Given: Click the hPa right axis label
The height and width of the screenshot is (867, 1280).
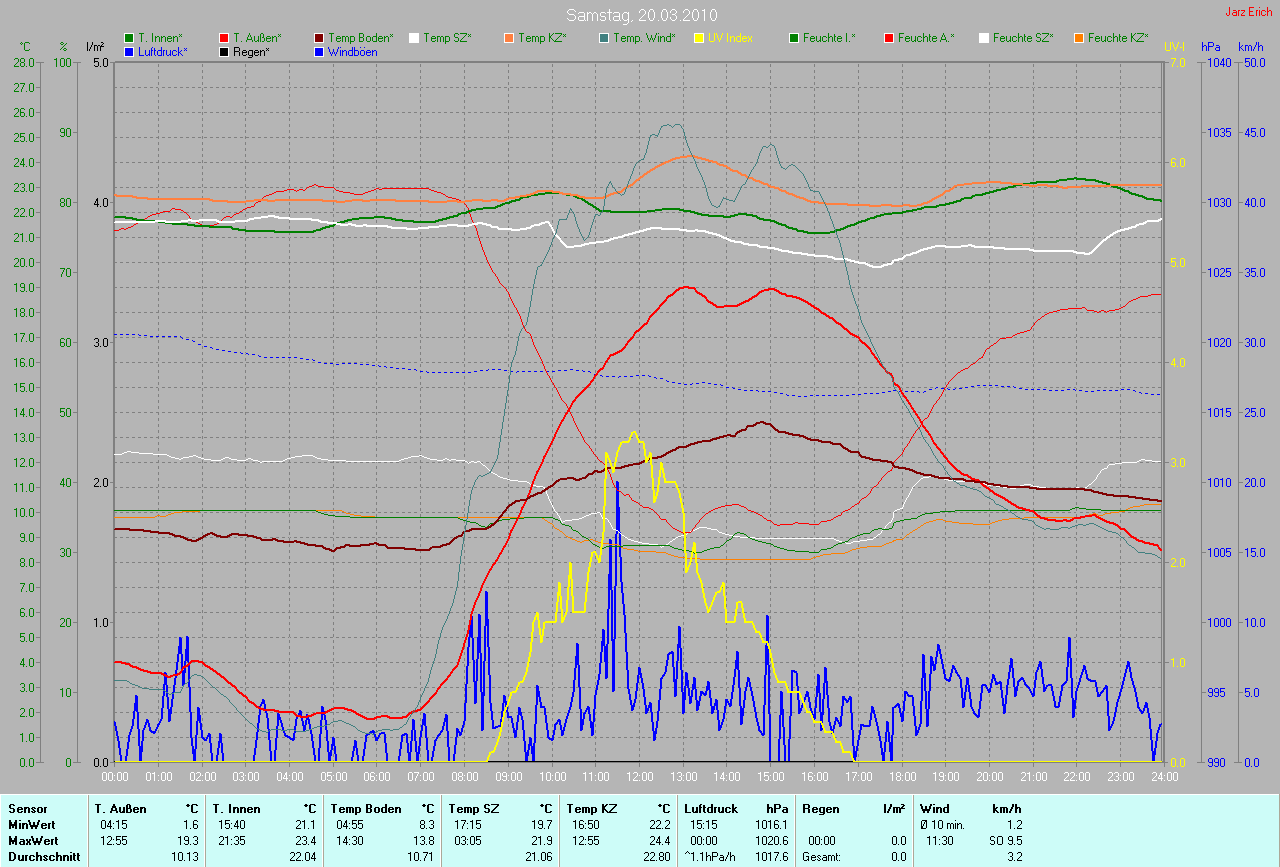Looking at the screenshot, I should click(1211, 47).
